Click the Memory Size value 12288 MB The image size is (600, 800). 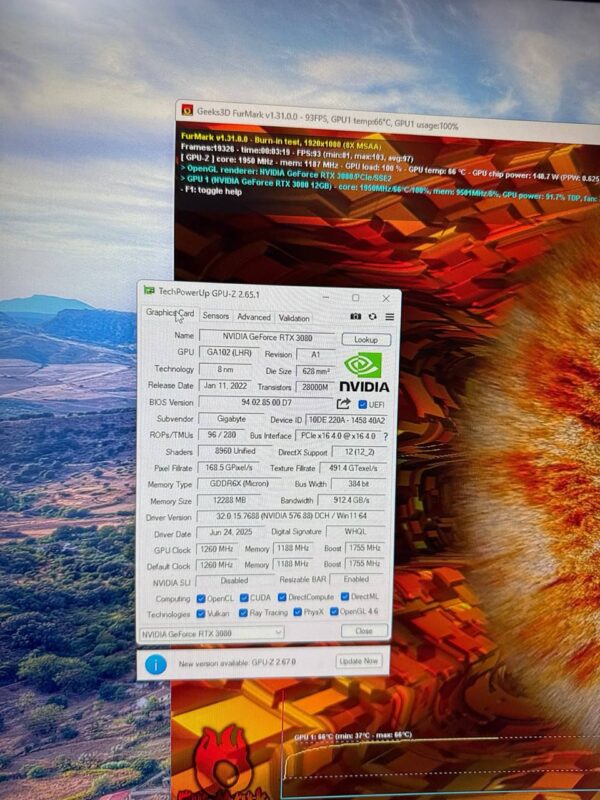[229, 500]
